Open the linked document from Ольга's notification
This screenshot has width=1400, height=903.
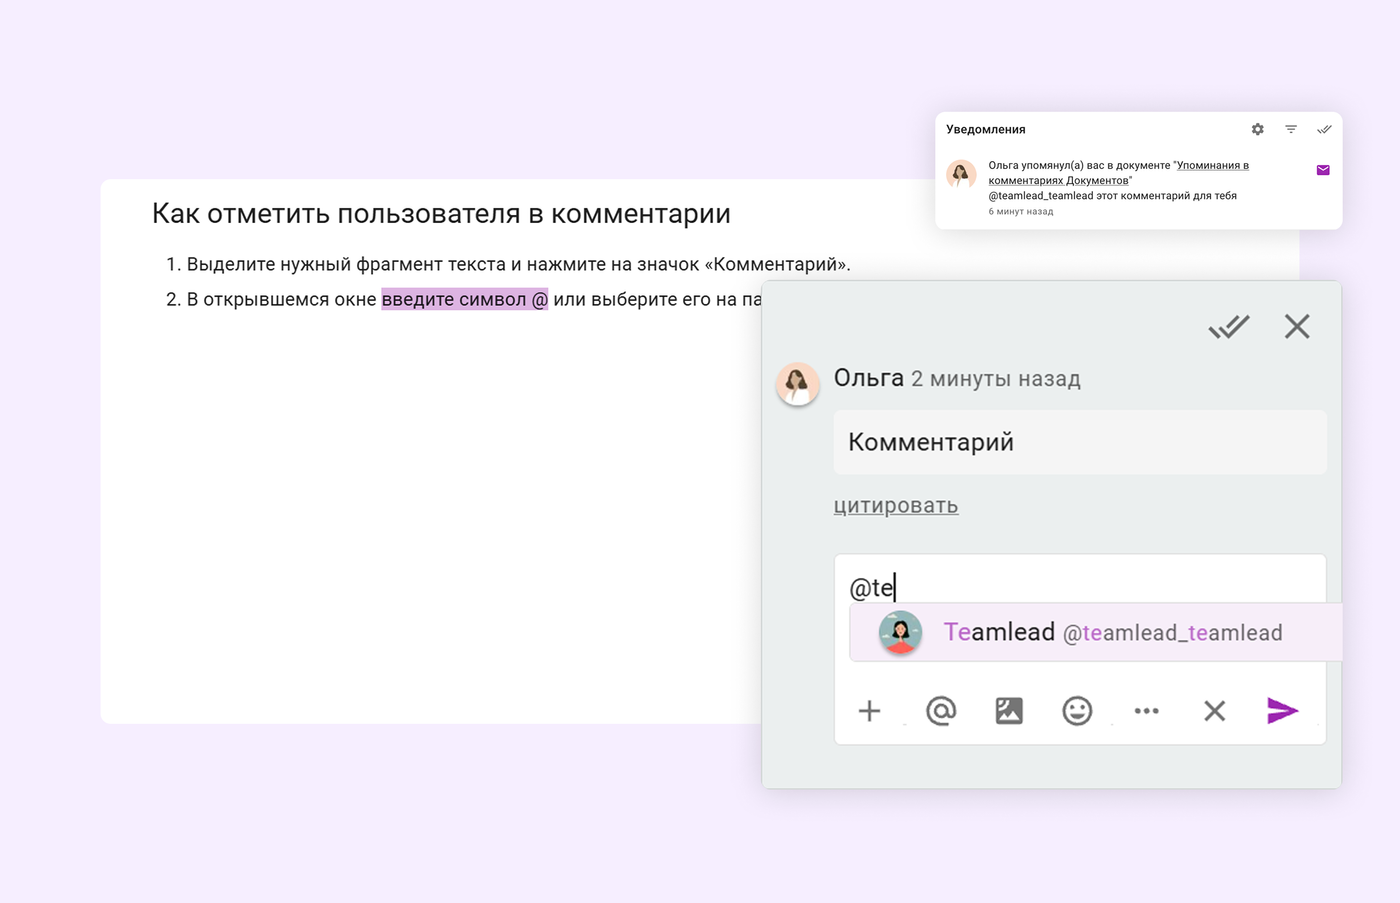pos(1212,166)
